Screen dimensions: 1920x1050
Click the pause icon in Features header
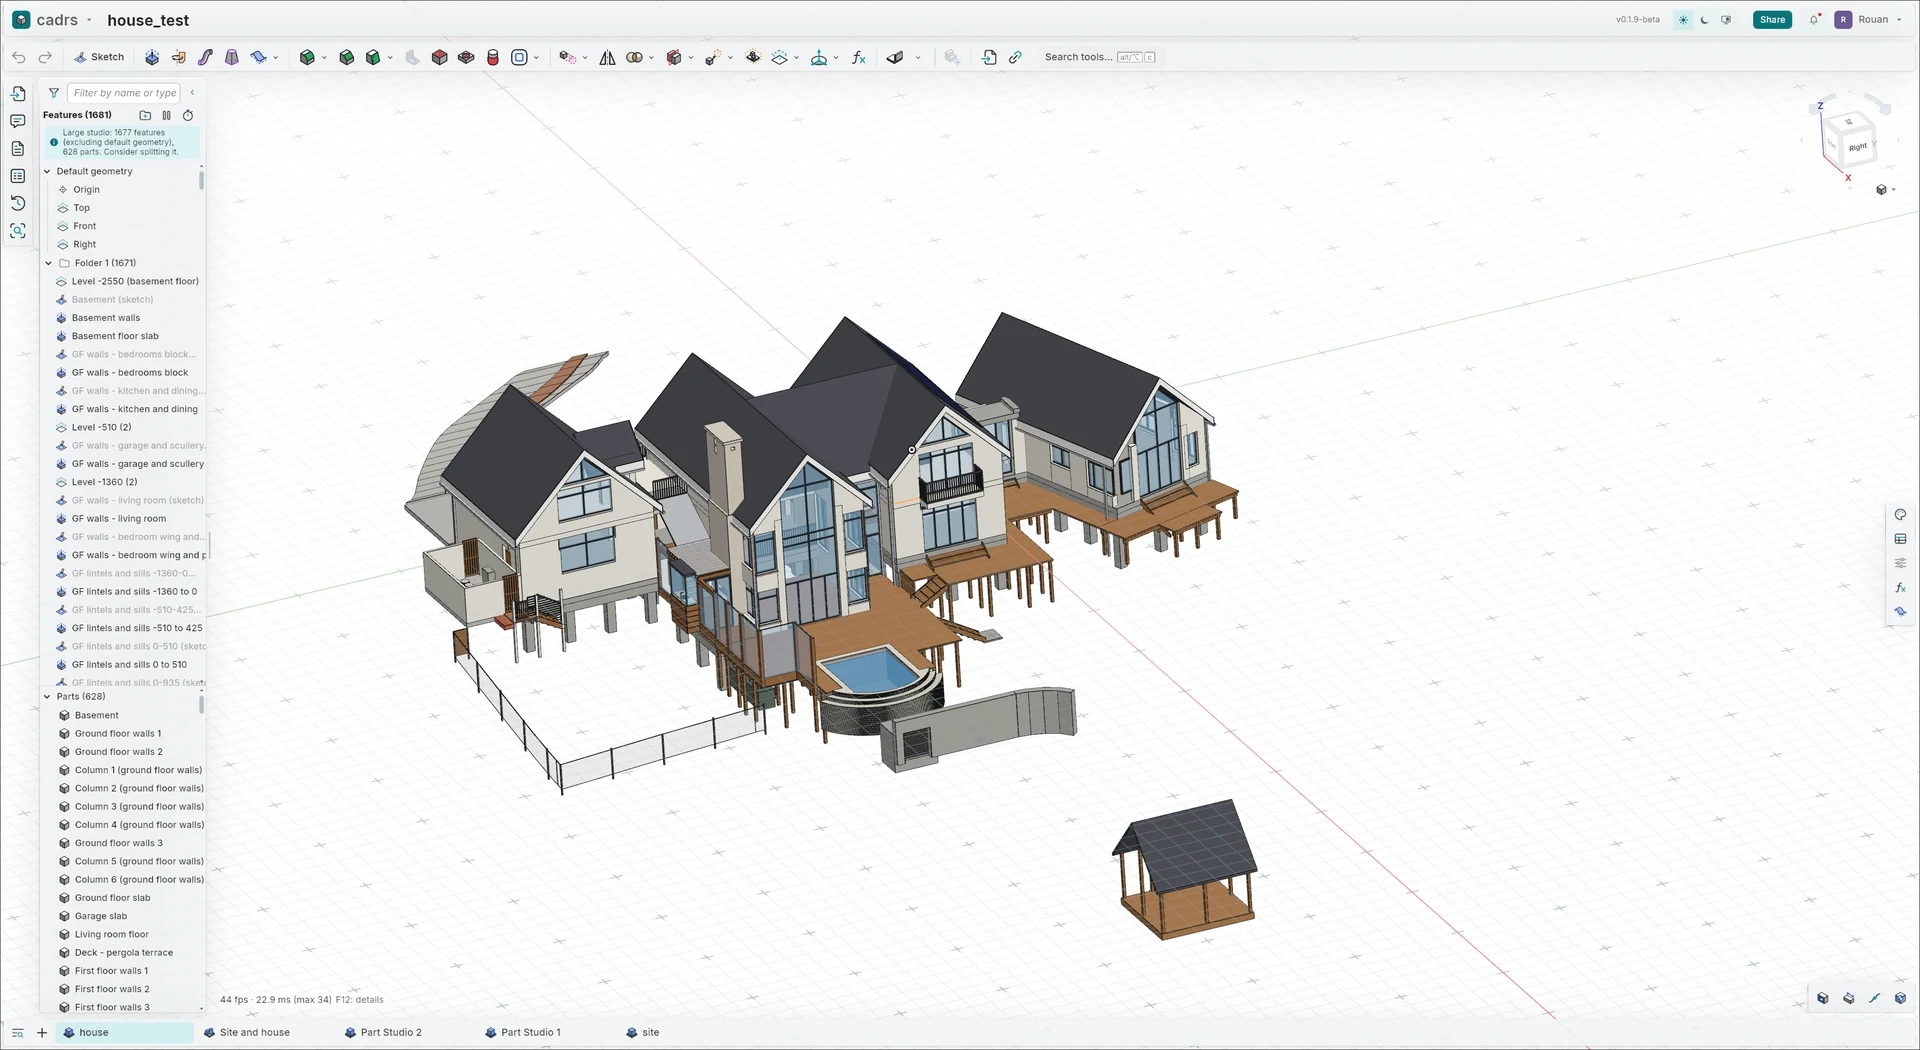166,115
